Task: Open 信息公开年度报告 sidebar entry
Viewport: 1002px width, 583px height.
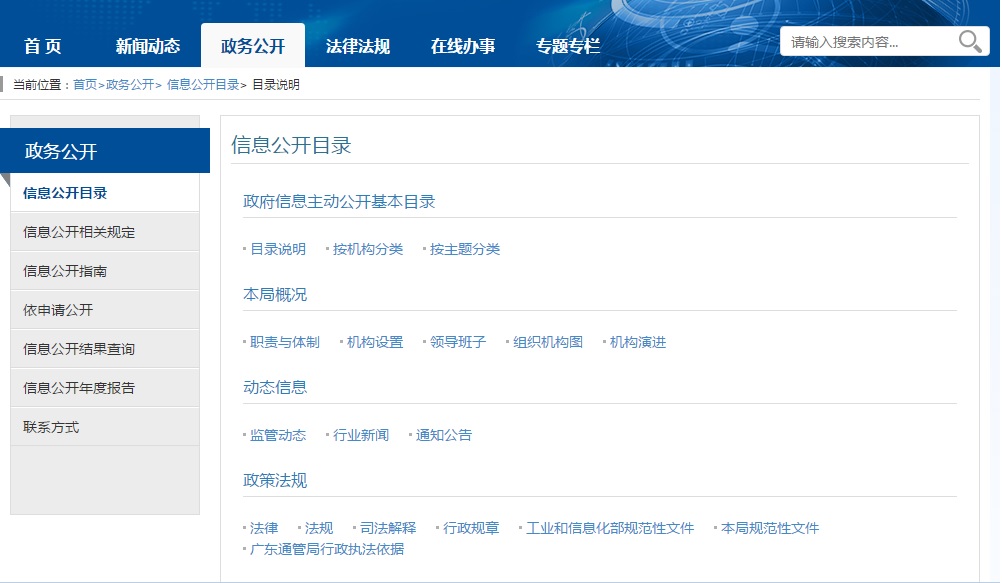Action: pyautogui.click(x=79, y=388)
